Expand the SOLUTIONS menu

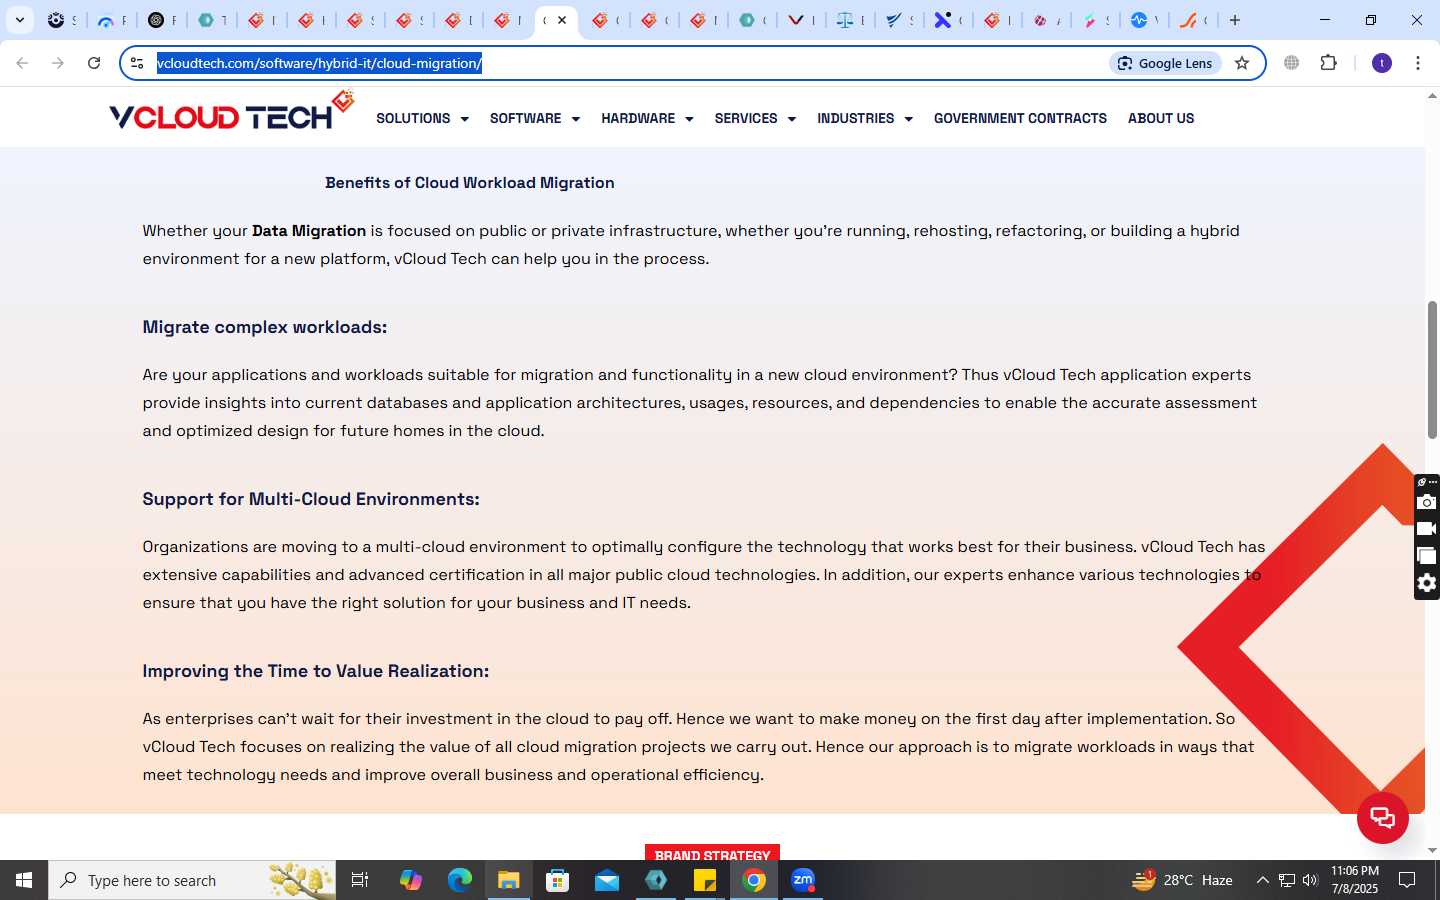point(422,118)
